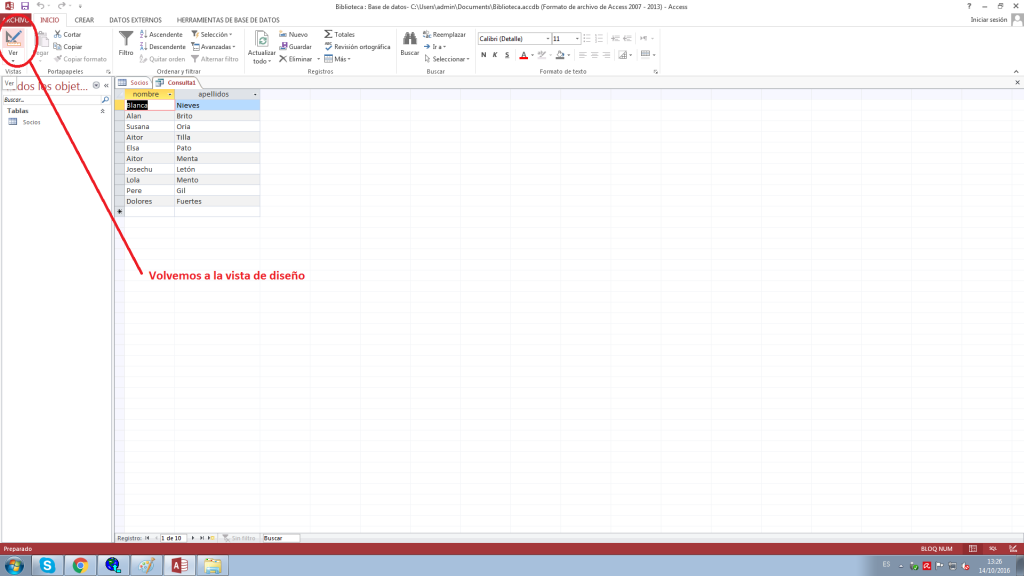Switch to the Socios table tab
This screenshot has width=1024, height=576.
(134, 82)
